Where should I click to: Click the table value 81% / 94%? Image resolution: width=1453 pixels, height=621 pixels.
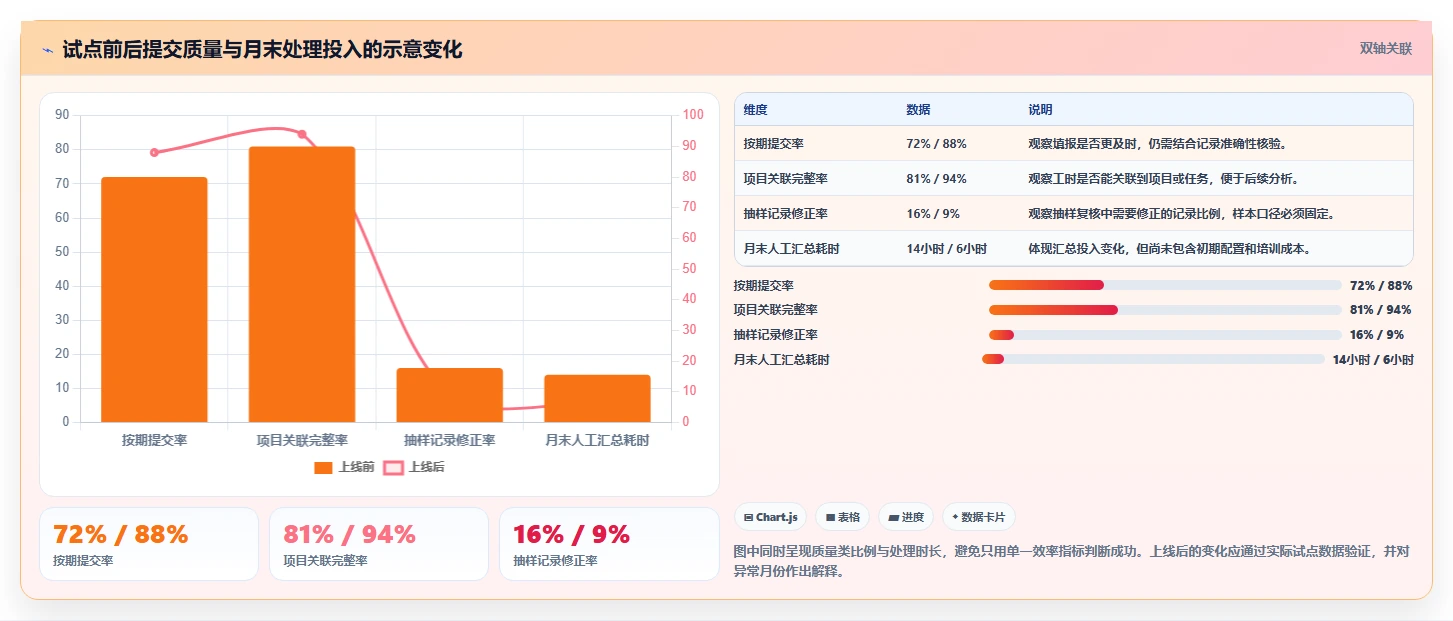[x=936, y=179]
